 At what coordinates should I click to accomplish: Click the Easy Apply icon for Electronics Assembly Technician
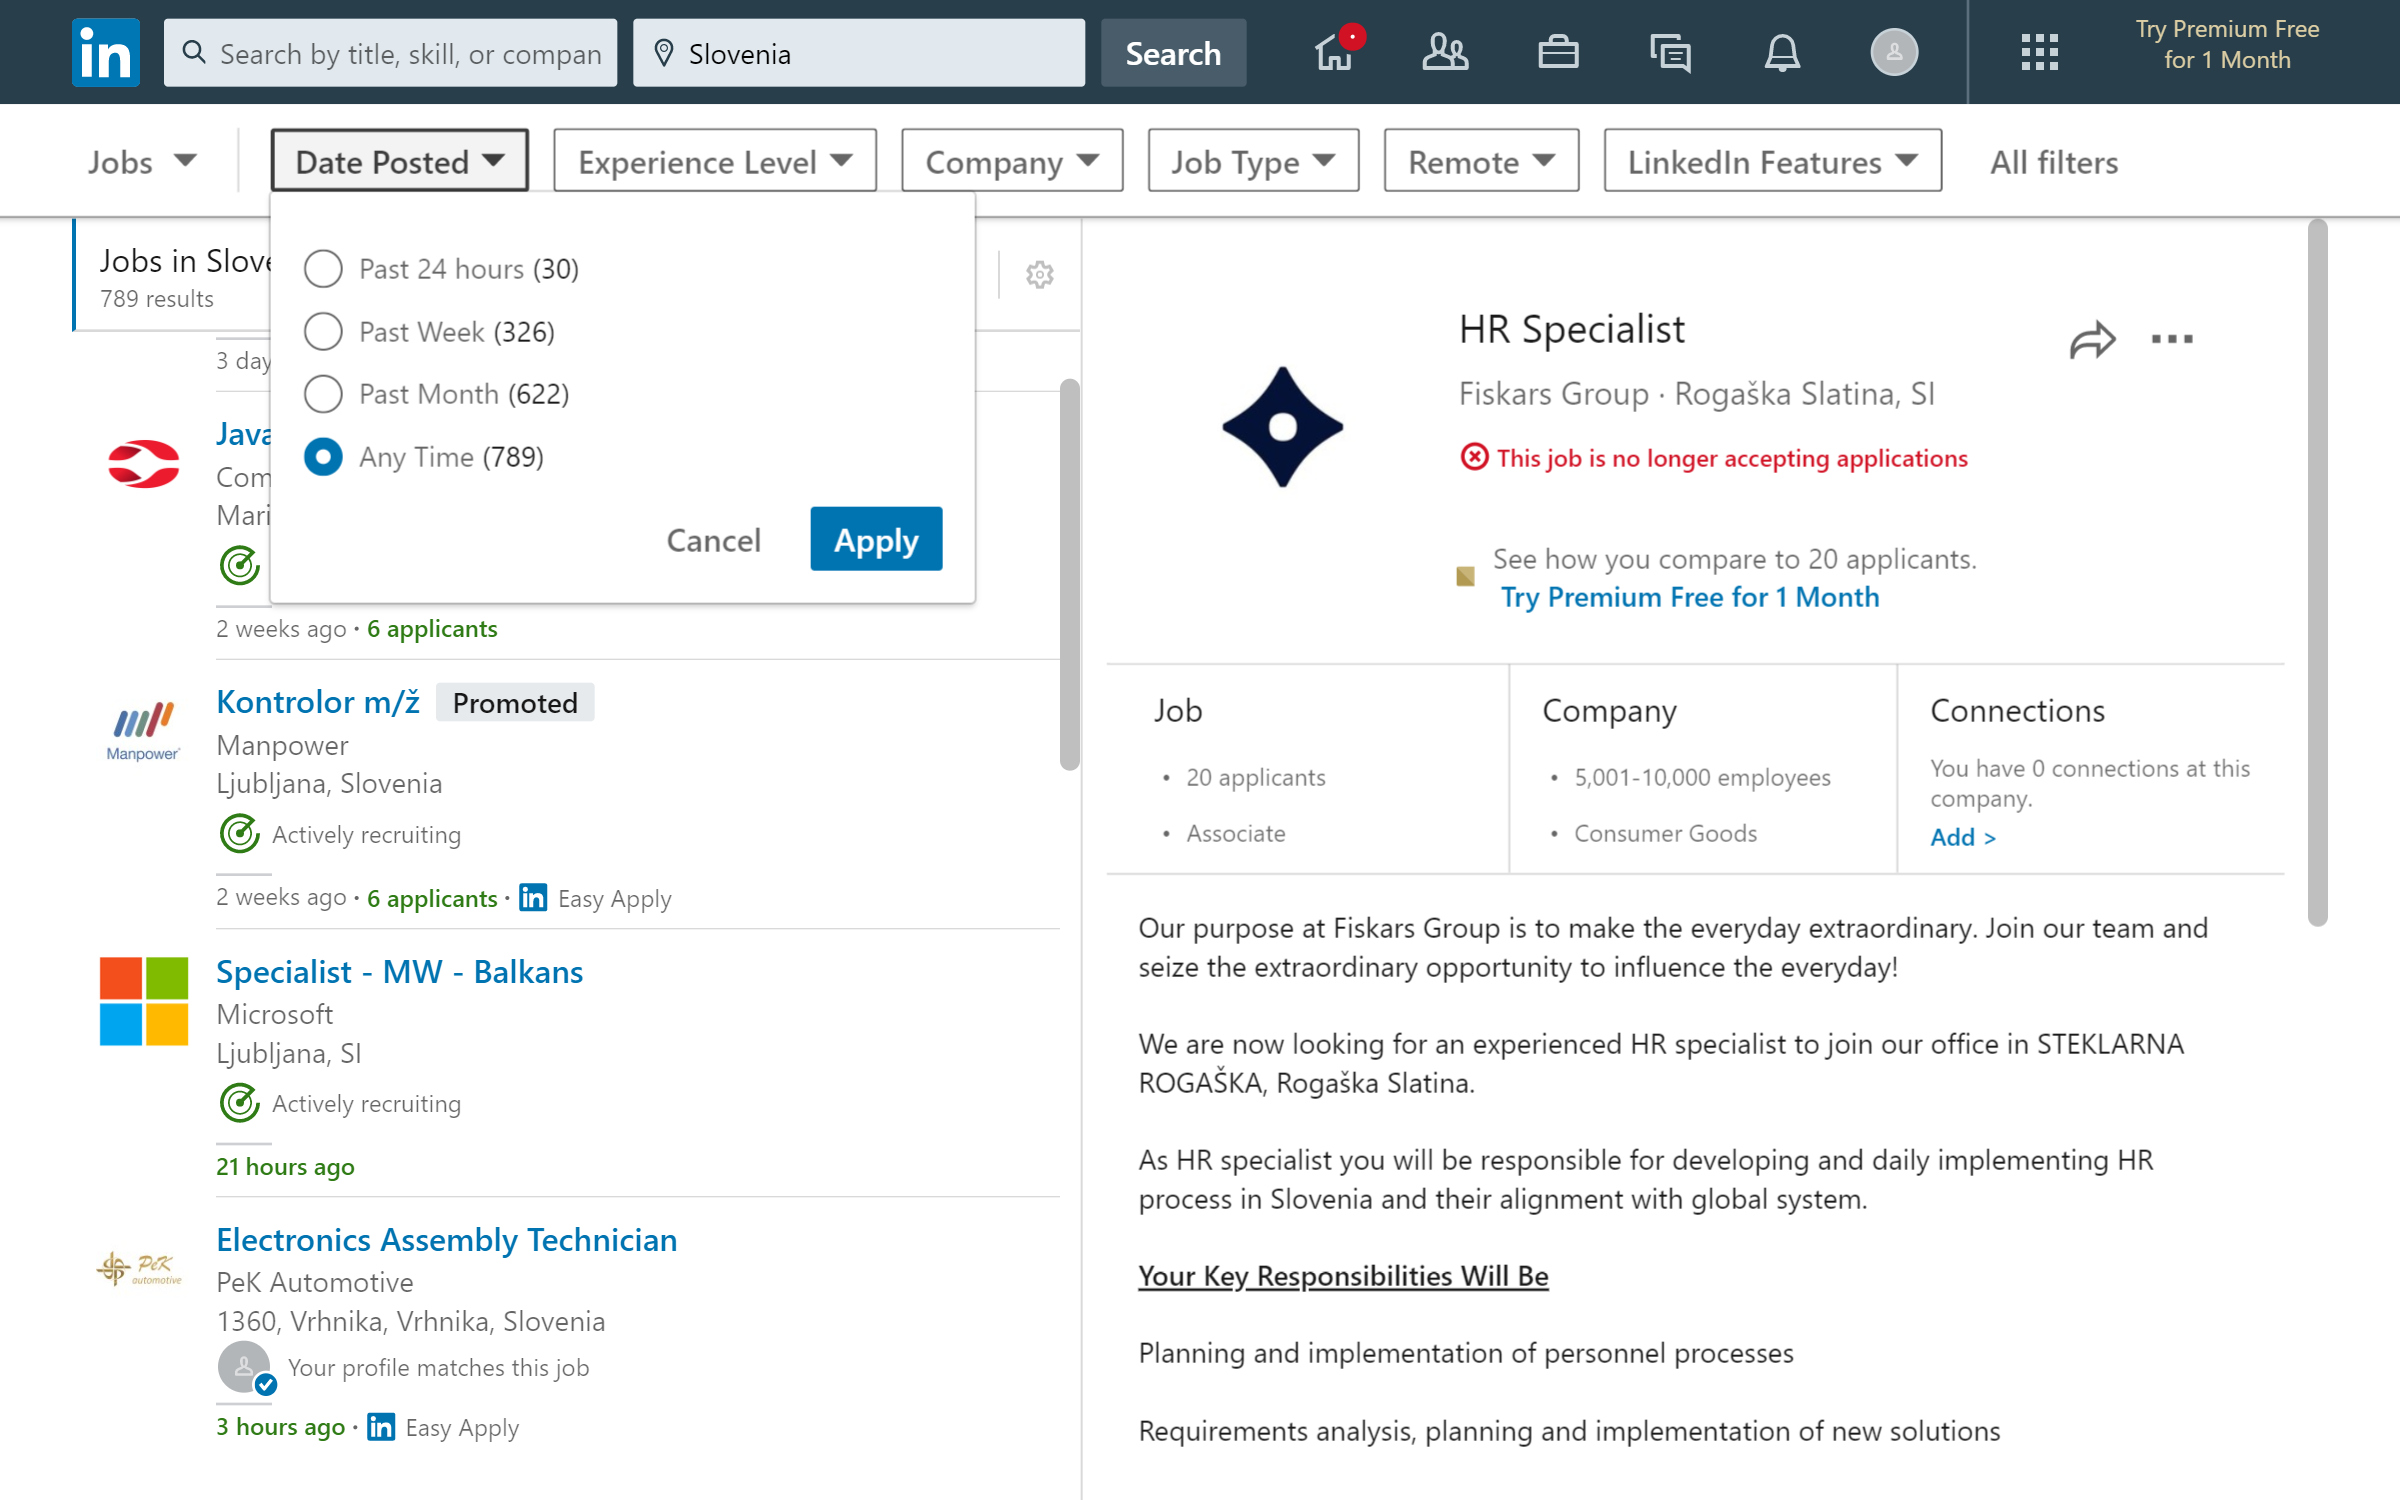[x=381, y=1427]
